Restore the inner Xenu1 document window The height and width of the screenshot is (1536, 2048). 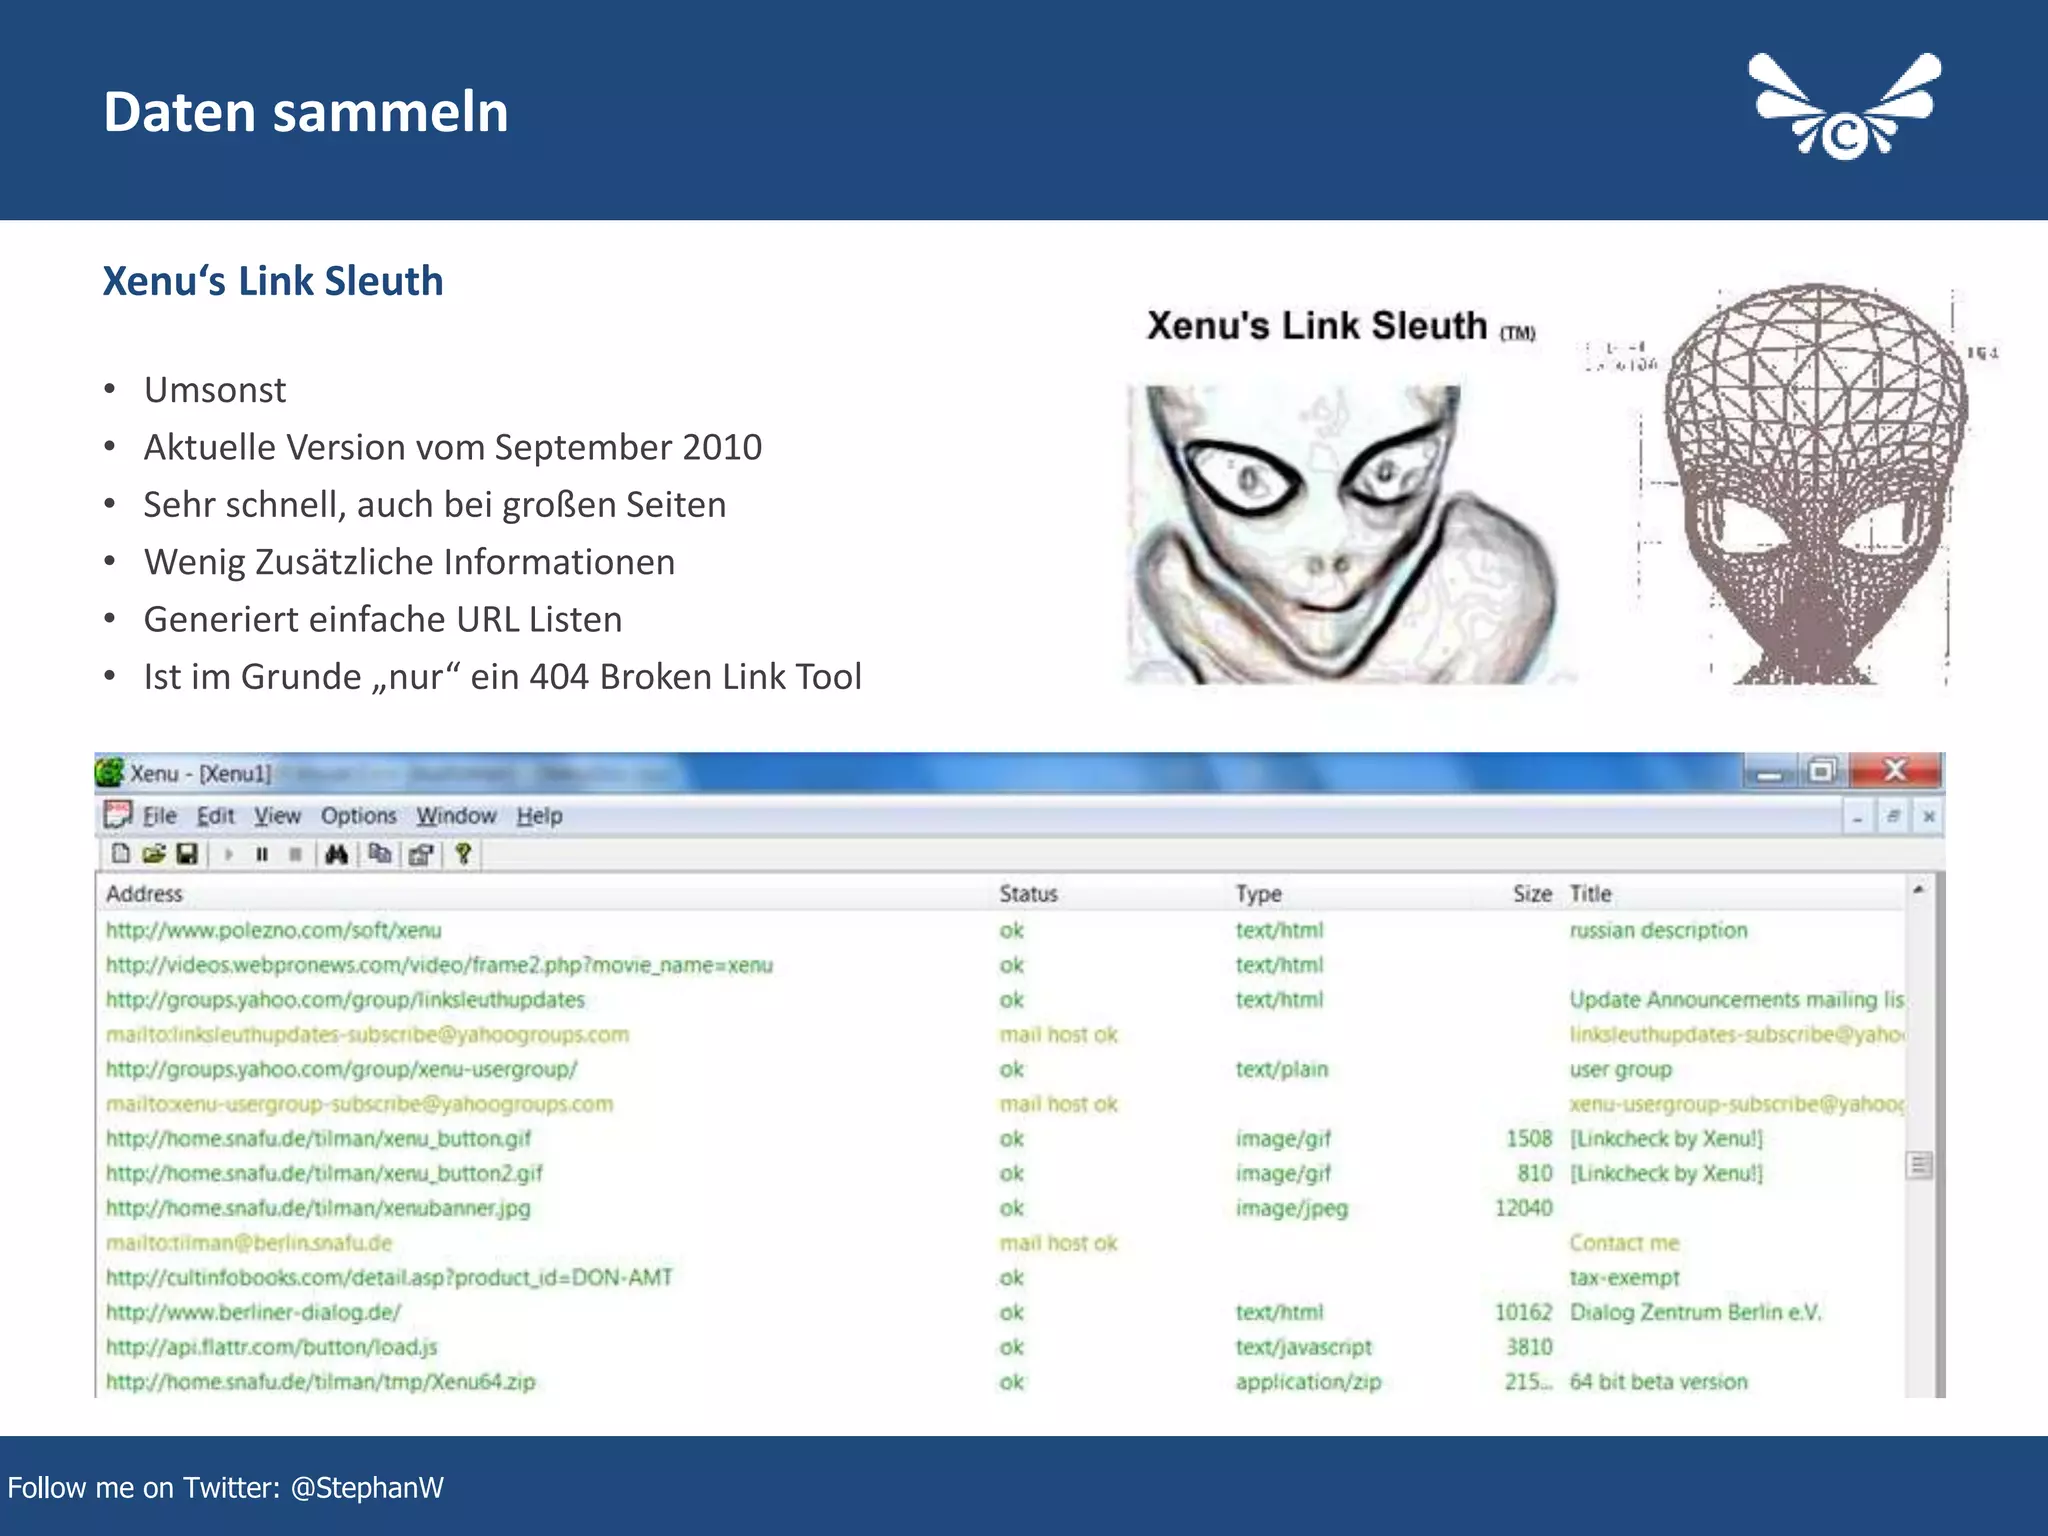(1892, 817)
